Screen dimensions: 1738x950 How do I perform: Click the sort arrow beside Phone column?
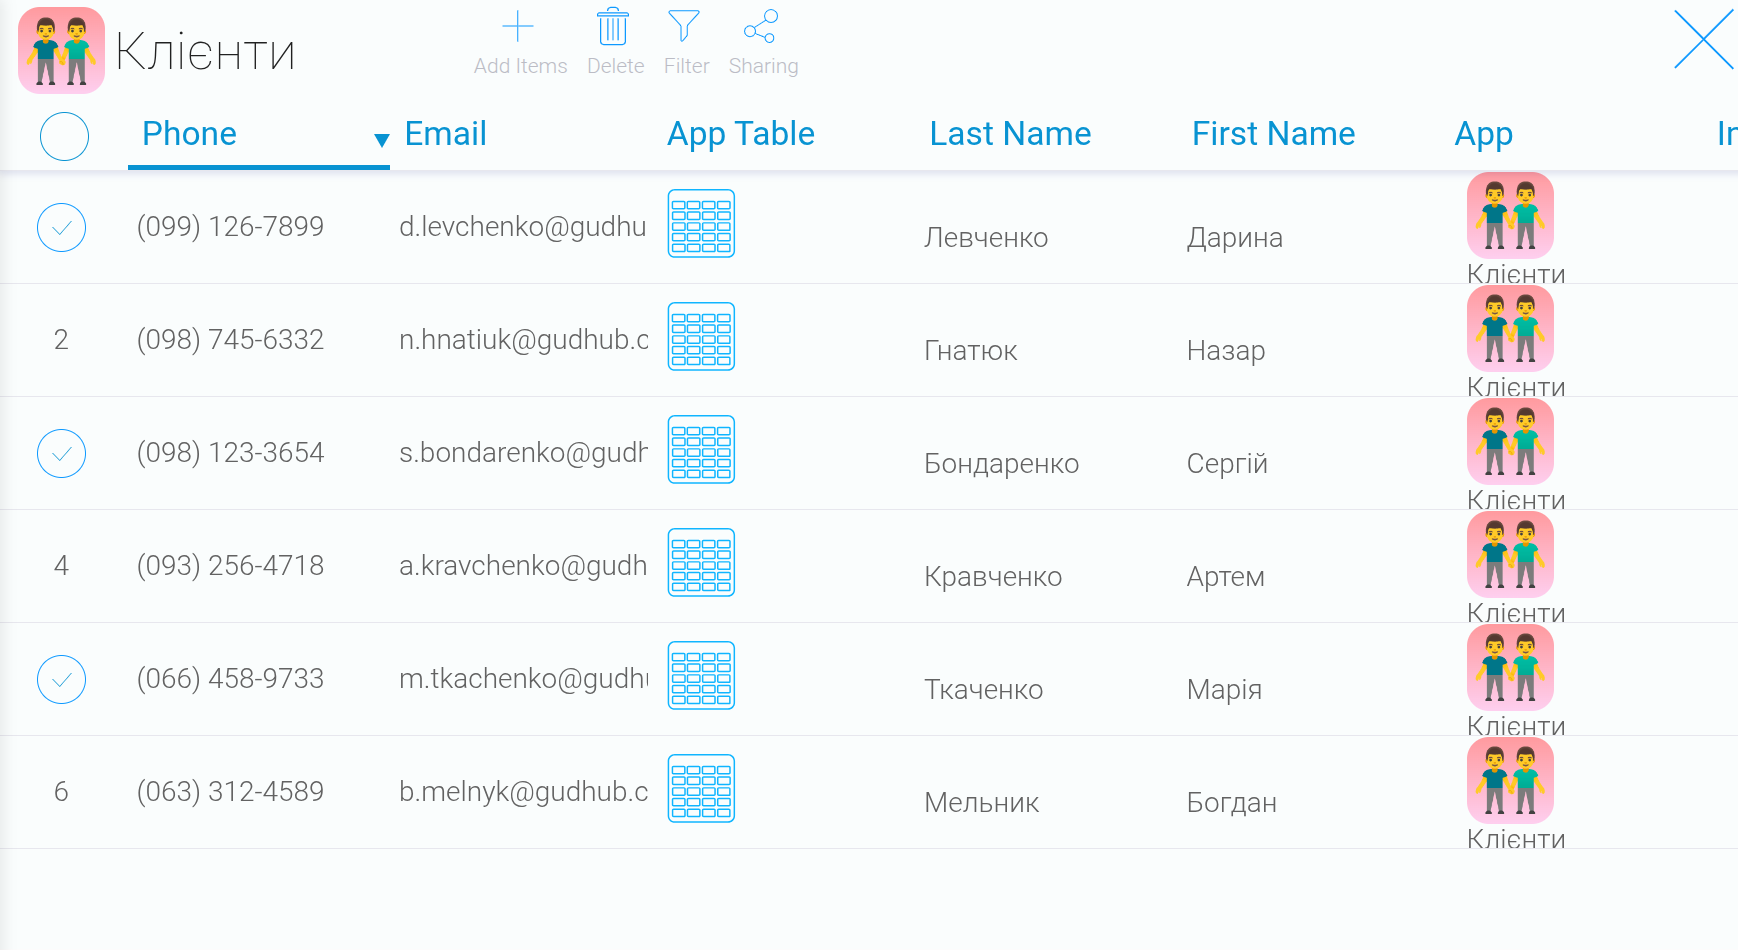(381, 140)
